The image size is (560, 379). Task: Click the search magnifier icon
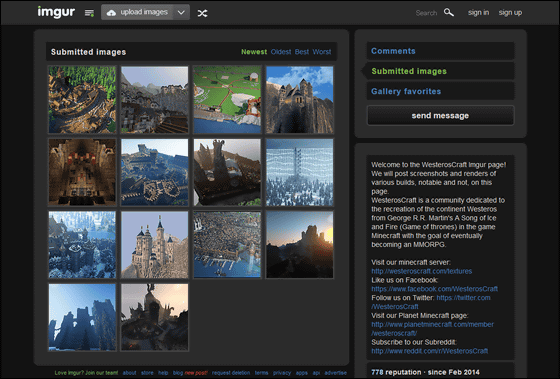click(449, 13)
